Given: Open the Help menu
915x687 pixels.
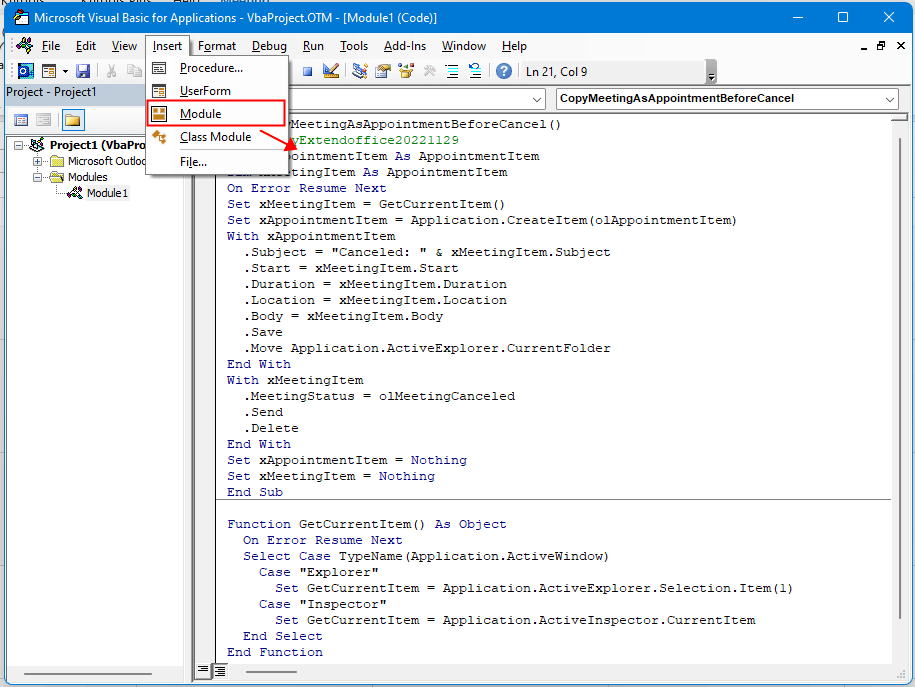Looking at the screenshot, I should click(x=514, y=46).
